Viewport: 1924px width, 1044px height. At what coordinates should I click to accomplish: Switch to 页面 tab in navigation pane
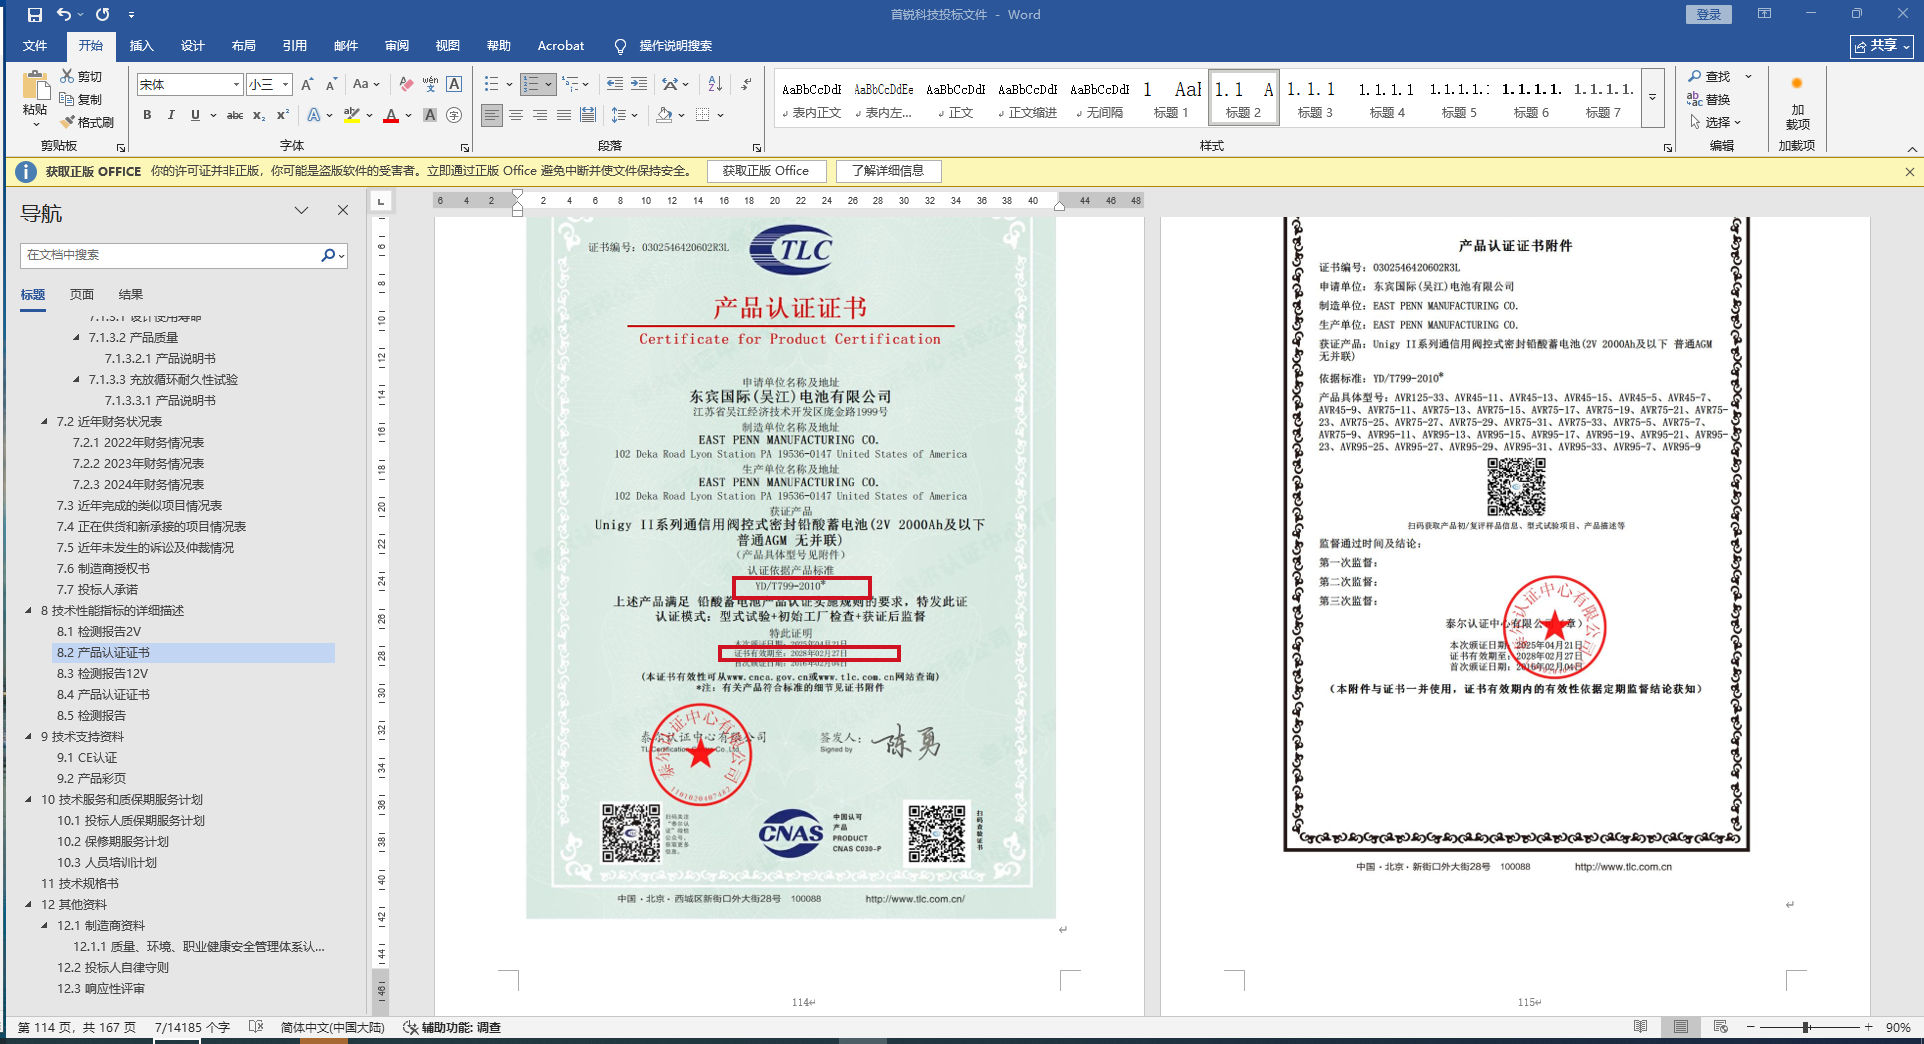pyautogui.click(x=82, y=295)
